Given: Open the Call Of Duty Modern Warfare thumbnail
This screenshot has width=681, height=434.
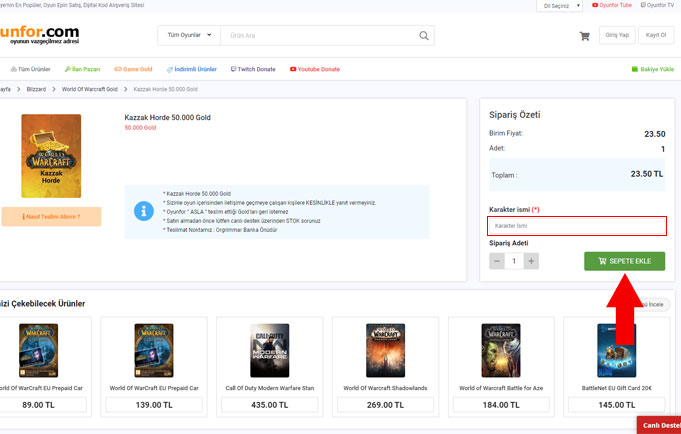Looking at the screenshot, I should coord(269,350).
